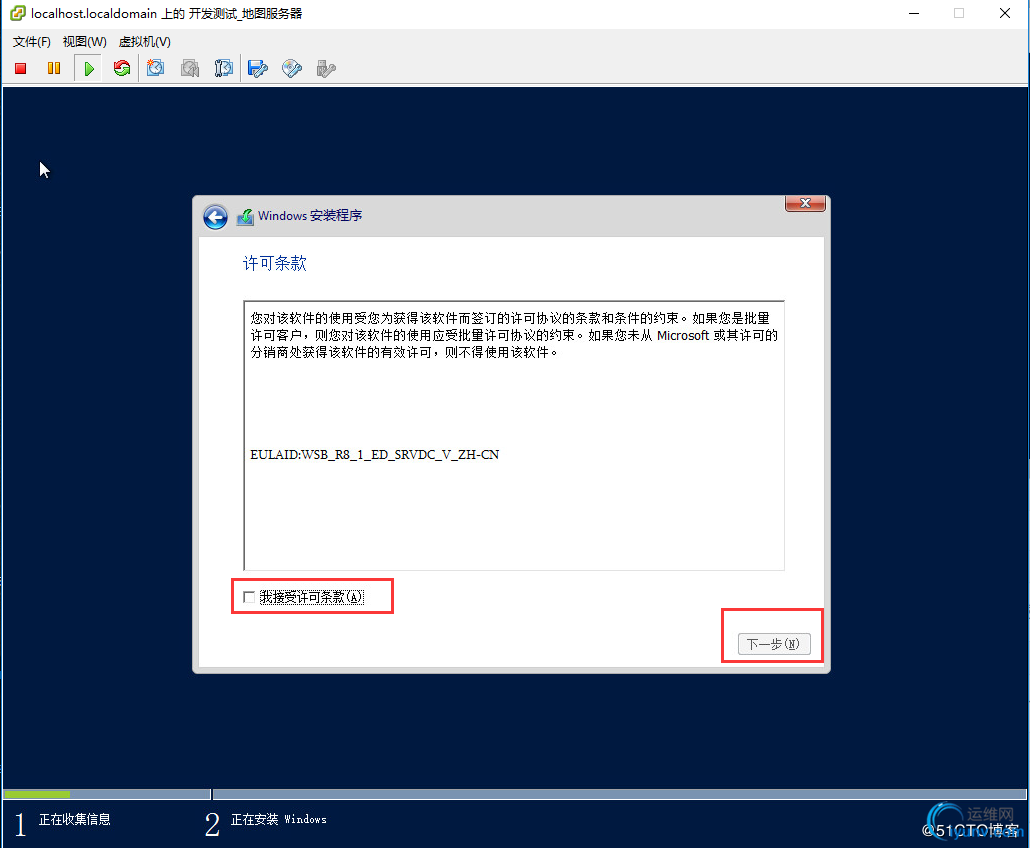Viewport: 1030px width, 848px height.
Task: Click the 下一步(N) button
Action: click(774, 644)
